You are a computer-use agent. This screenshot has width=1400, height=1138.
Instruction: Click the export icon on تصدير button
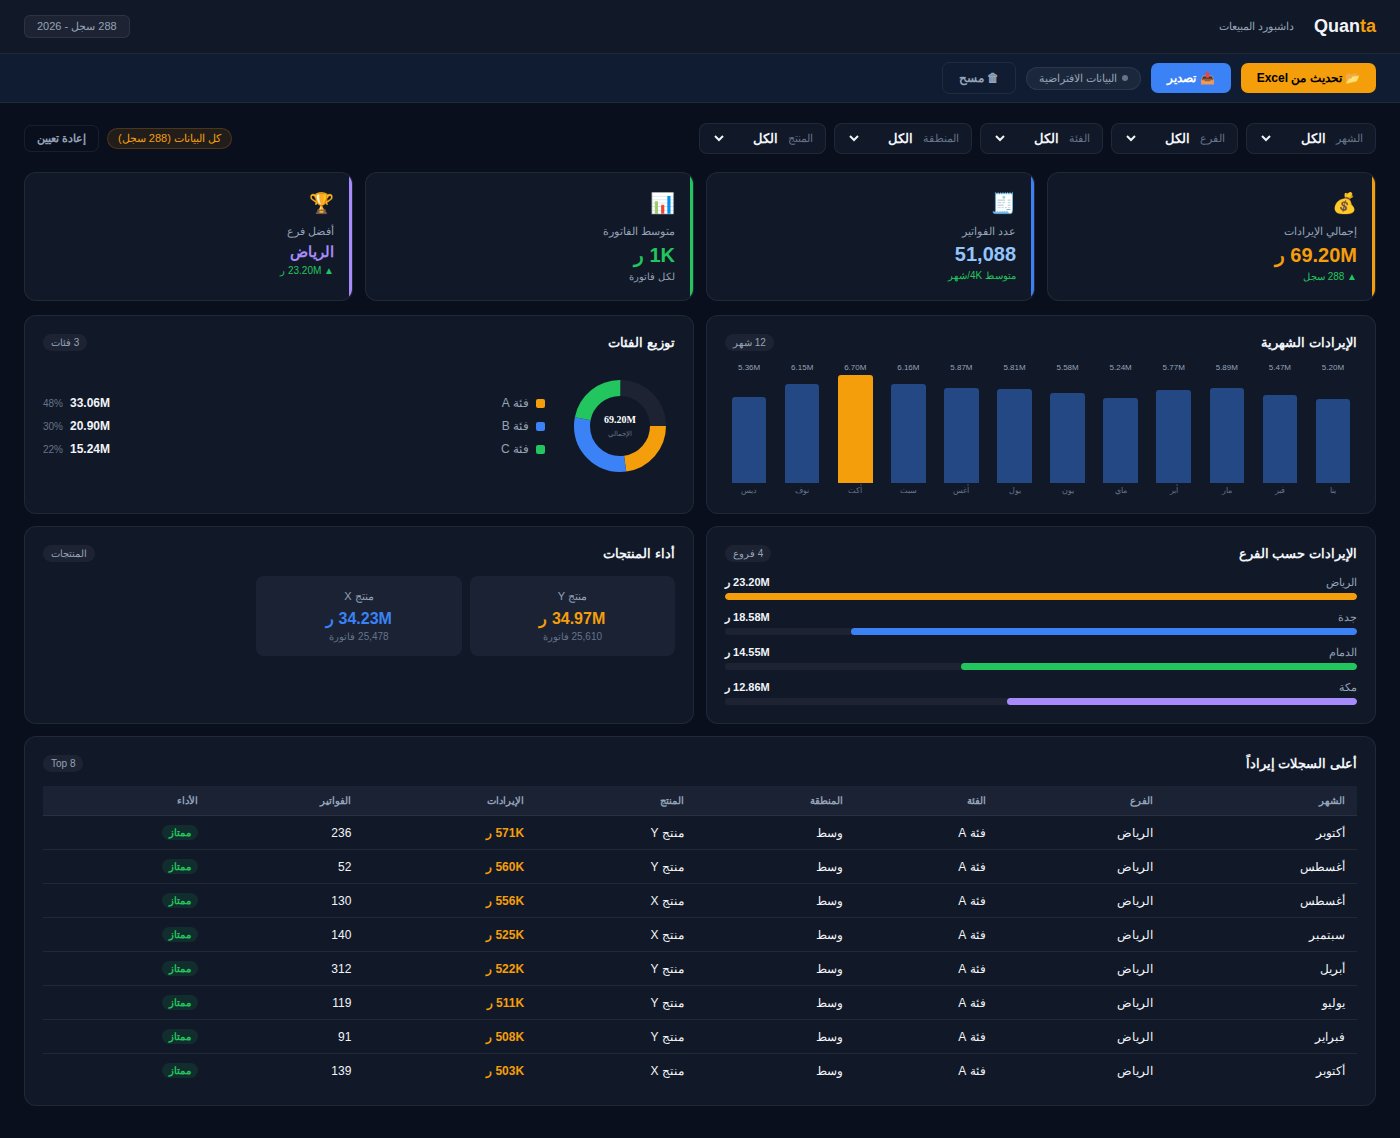pyautogui.click(x=1207, y=78)
